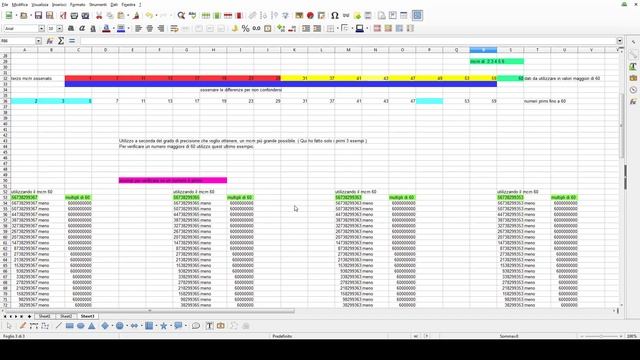Expand the formula bar arrow
The height and width of the screenshot is (360, 640).
(620, 41)
